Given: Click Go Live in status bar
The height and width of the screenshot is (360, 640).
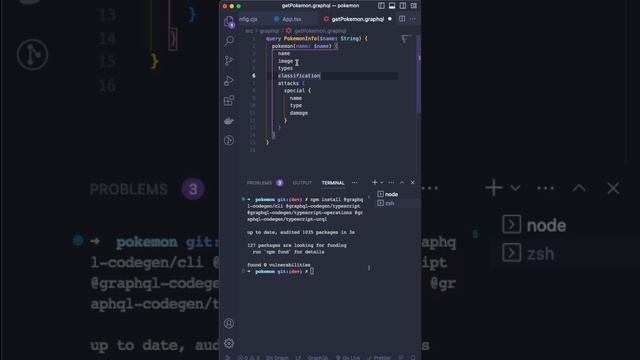Looking at the screenshot, I should coord(348,357).
